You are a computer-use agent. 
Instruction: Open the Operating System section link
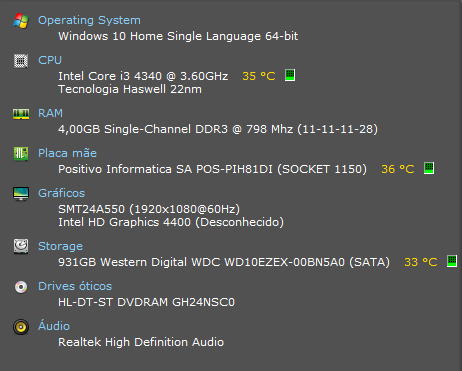click(x=89, y=20)
